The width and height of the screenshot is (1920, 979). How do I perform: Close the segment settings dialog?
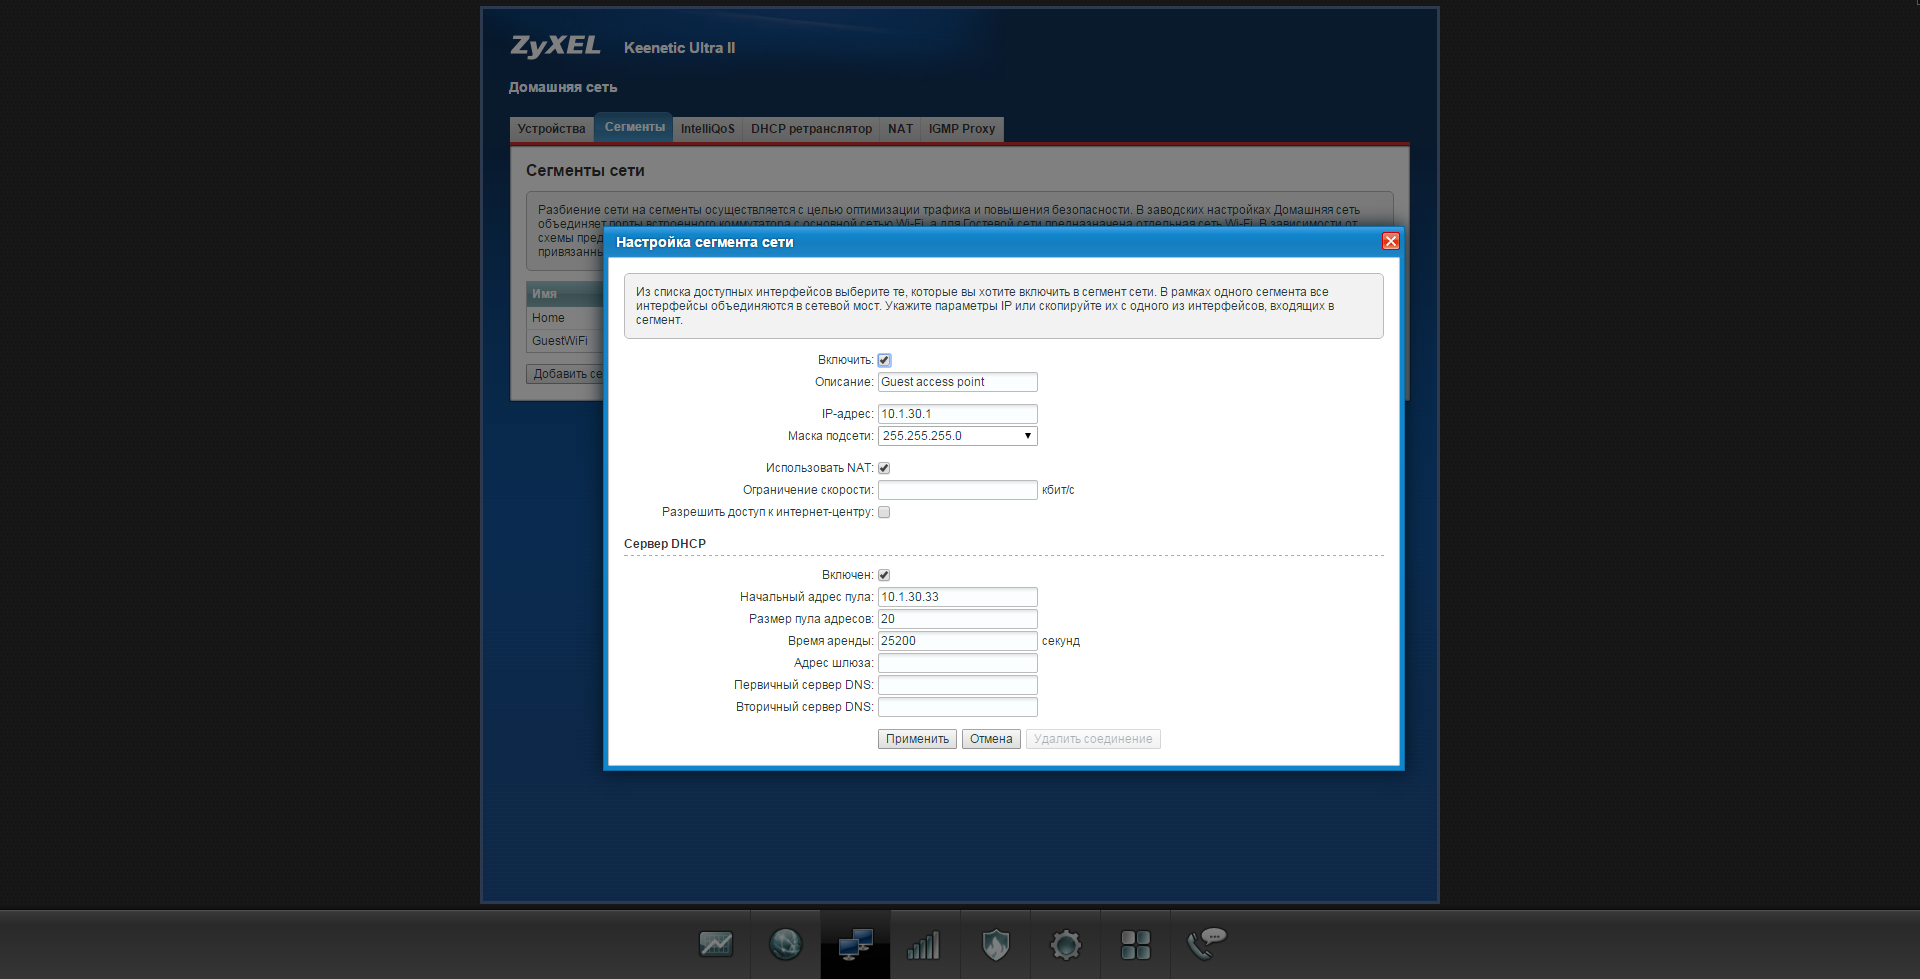click(1390, 242)
